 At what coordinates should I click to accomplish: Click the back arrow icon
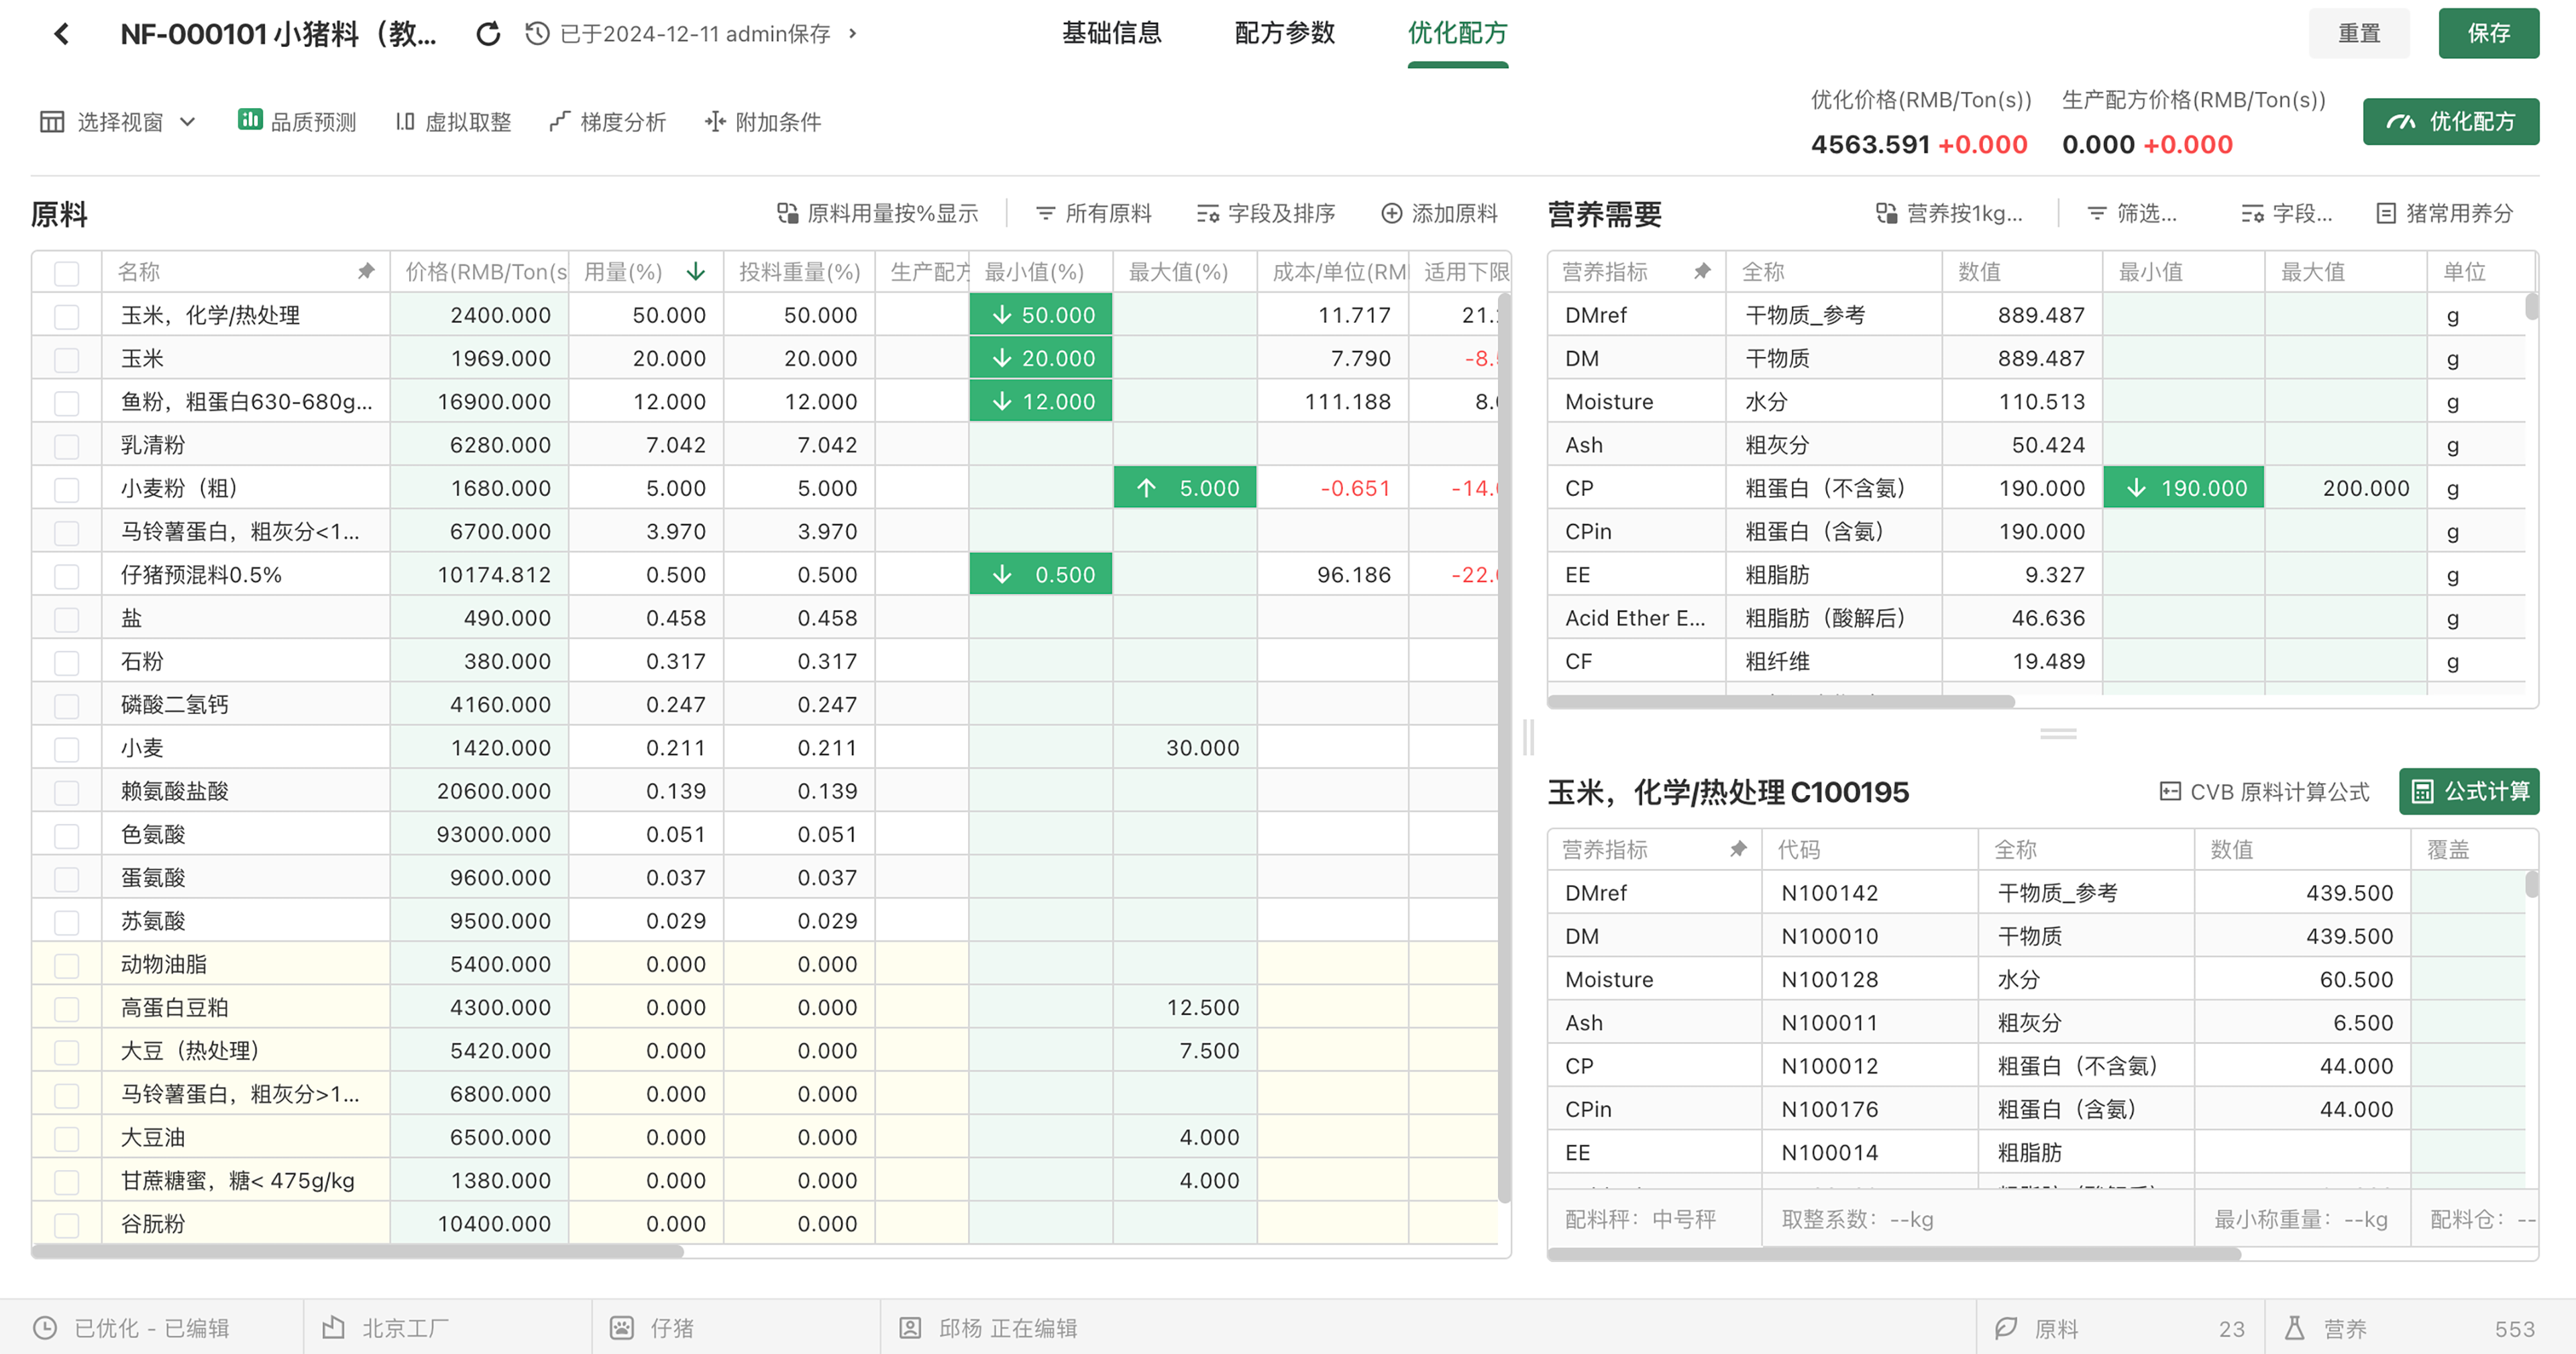(x=62, y=34)
